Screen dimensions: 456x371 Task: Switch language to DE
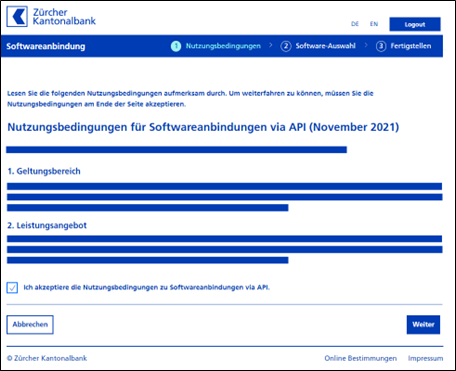(x=355, y=24)
